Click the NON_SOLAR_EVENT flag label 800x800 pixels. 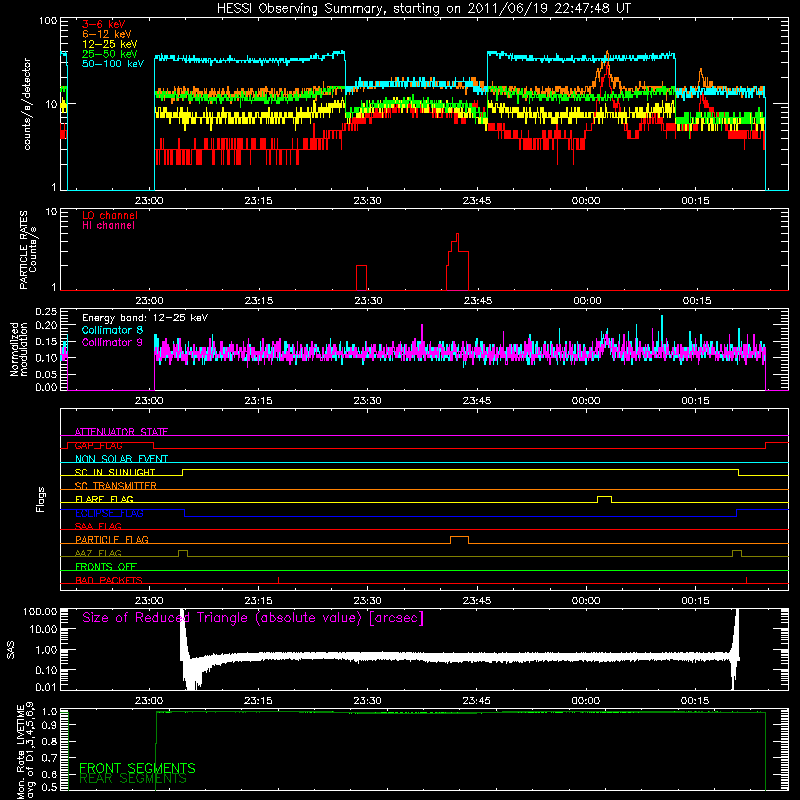coord(121,459)
